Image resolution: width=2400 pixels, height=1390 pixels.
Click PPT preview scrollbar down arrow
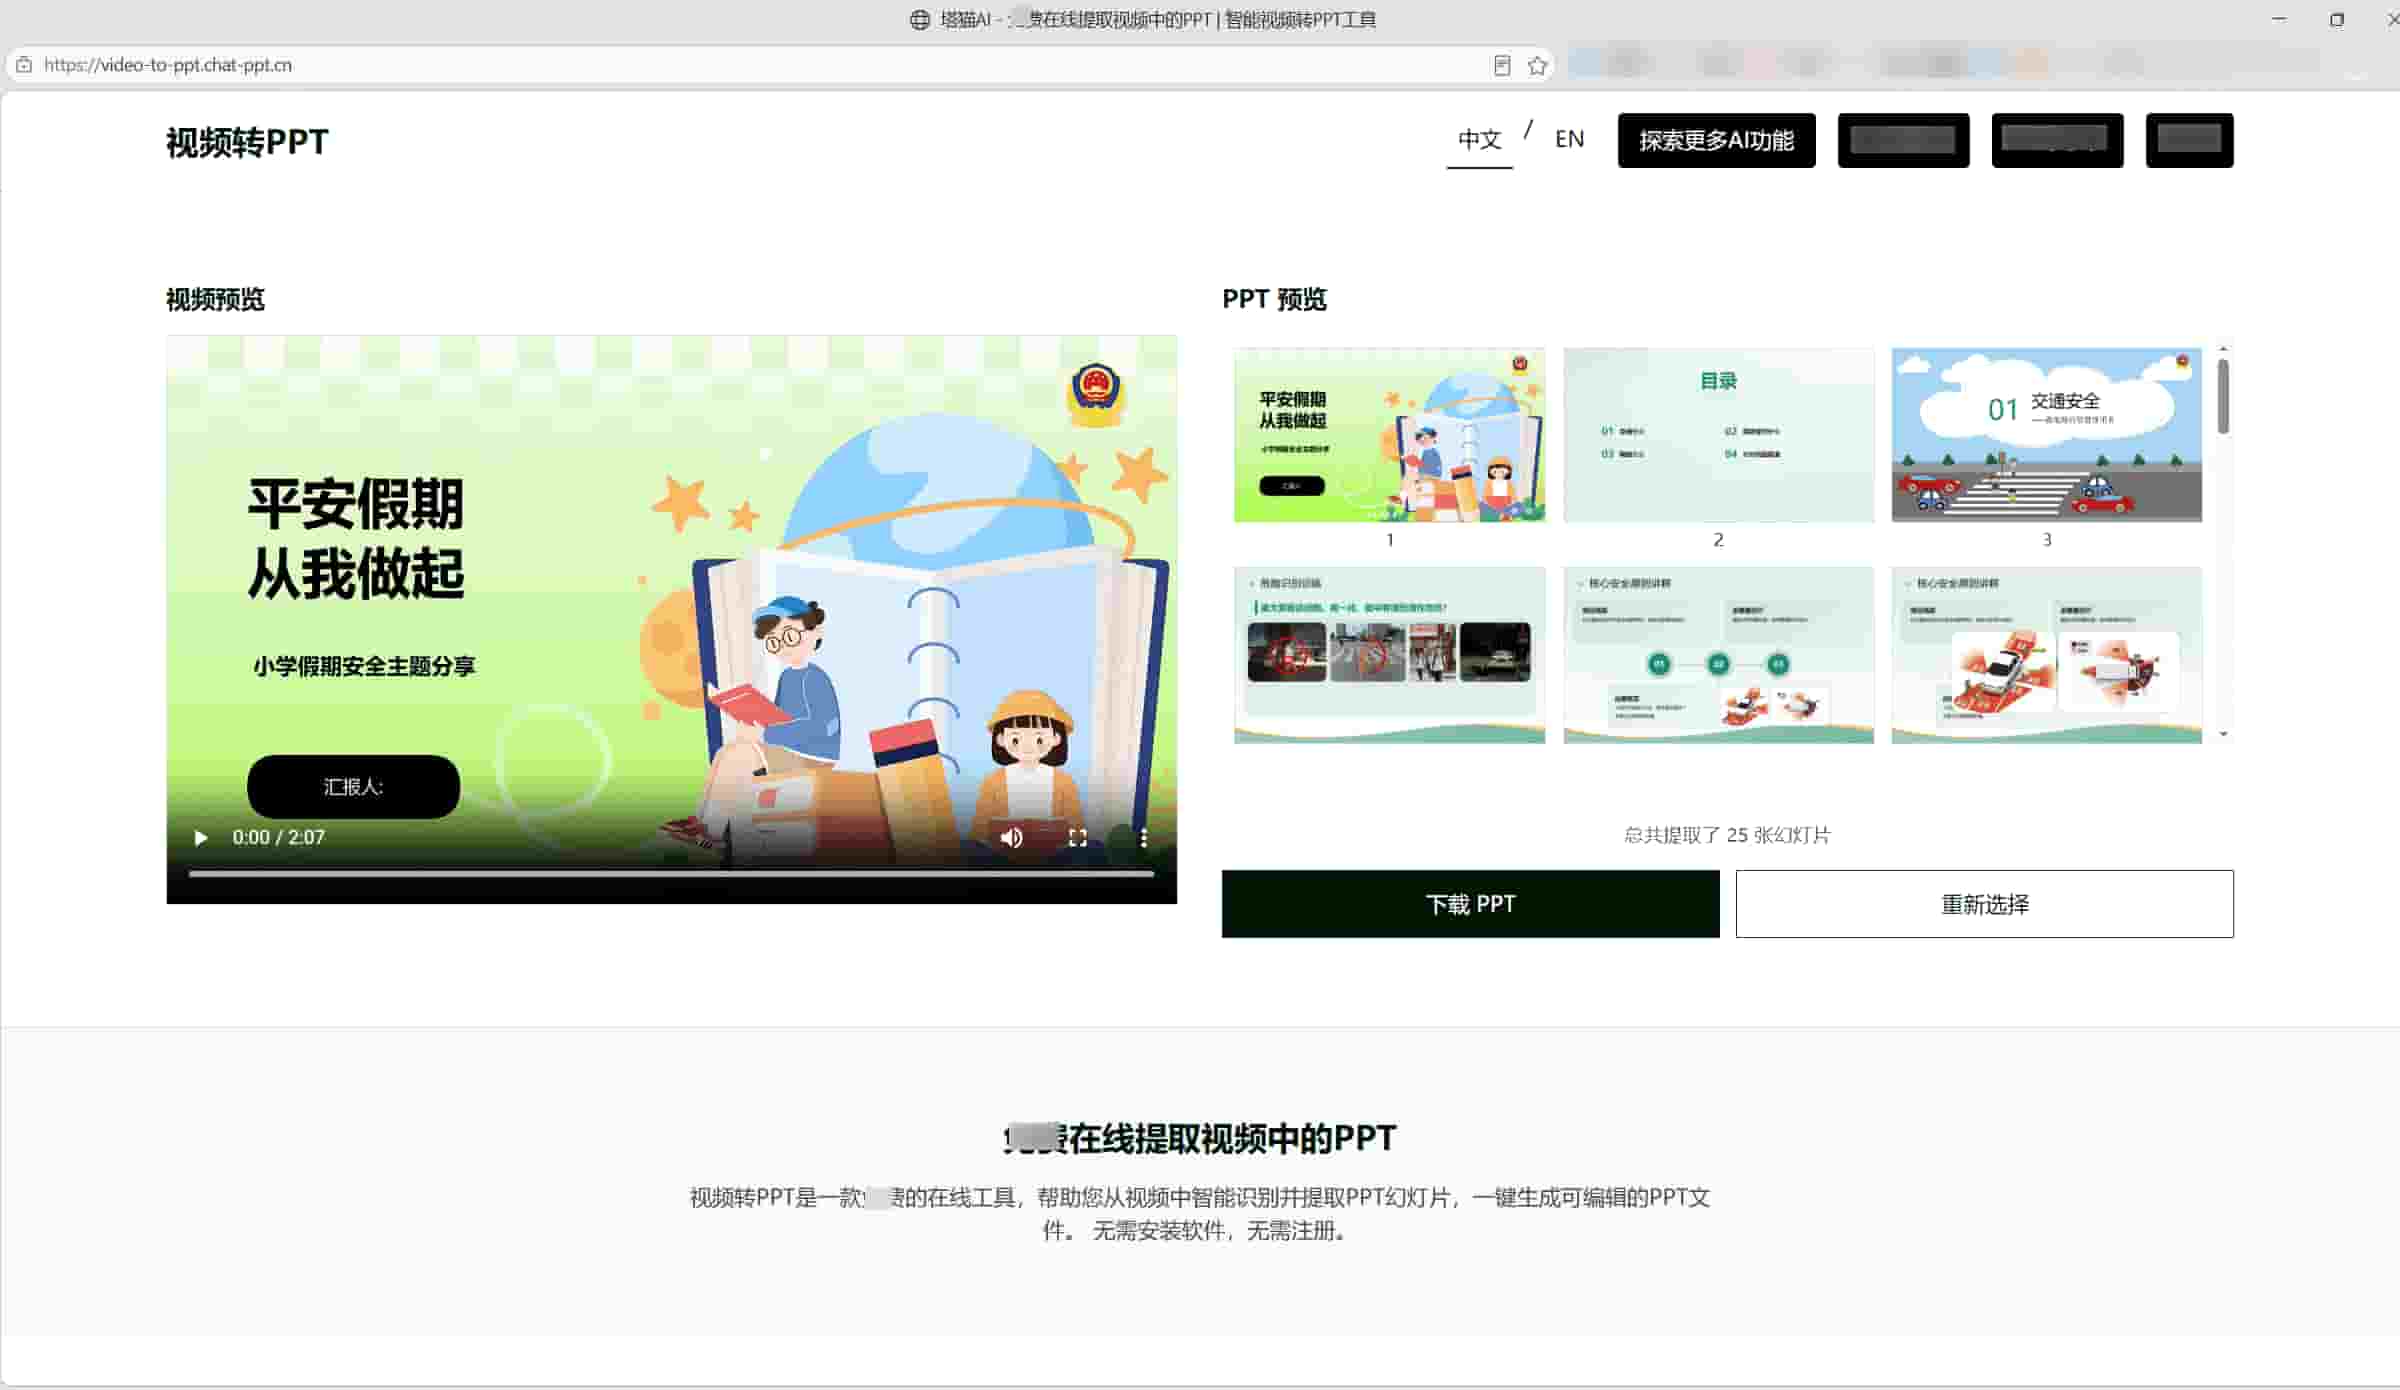click(2223, 735)
